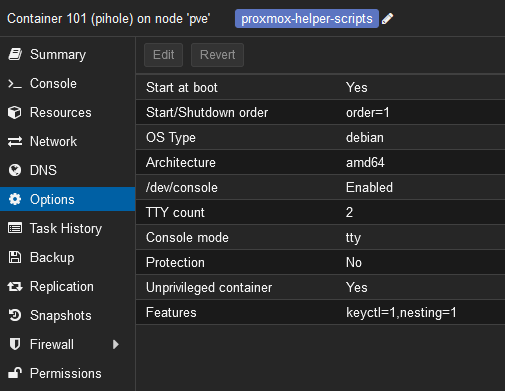Select the Architecture row

[x=321, y=162]
